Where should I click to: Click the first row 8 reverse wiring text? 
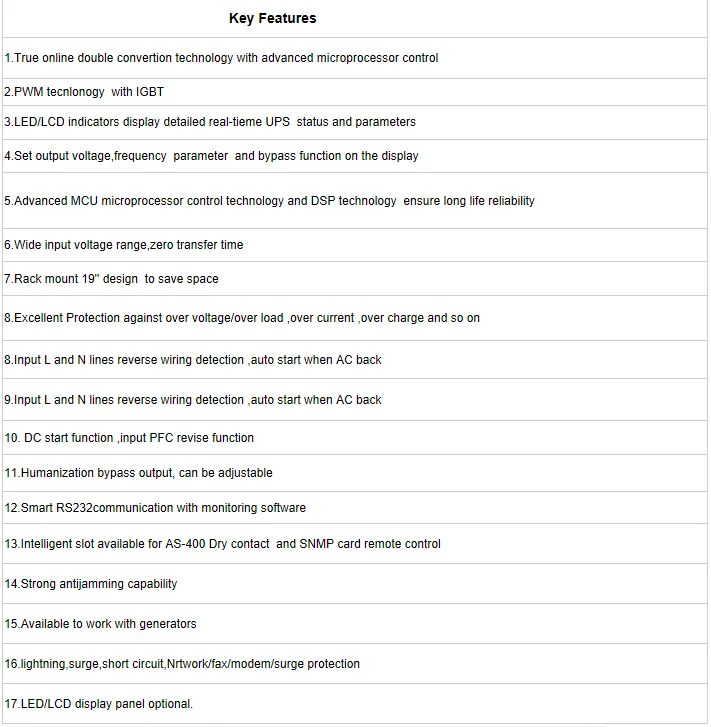click(x=193, y=360)
